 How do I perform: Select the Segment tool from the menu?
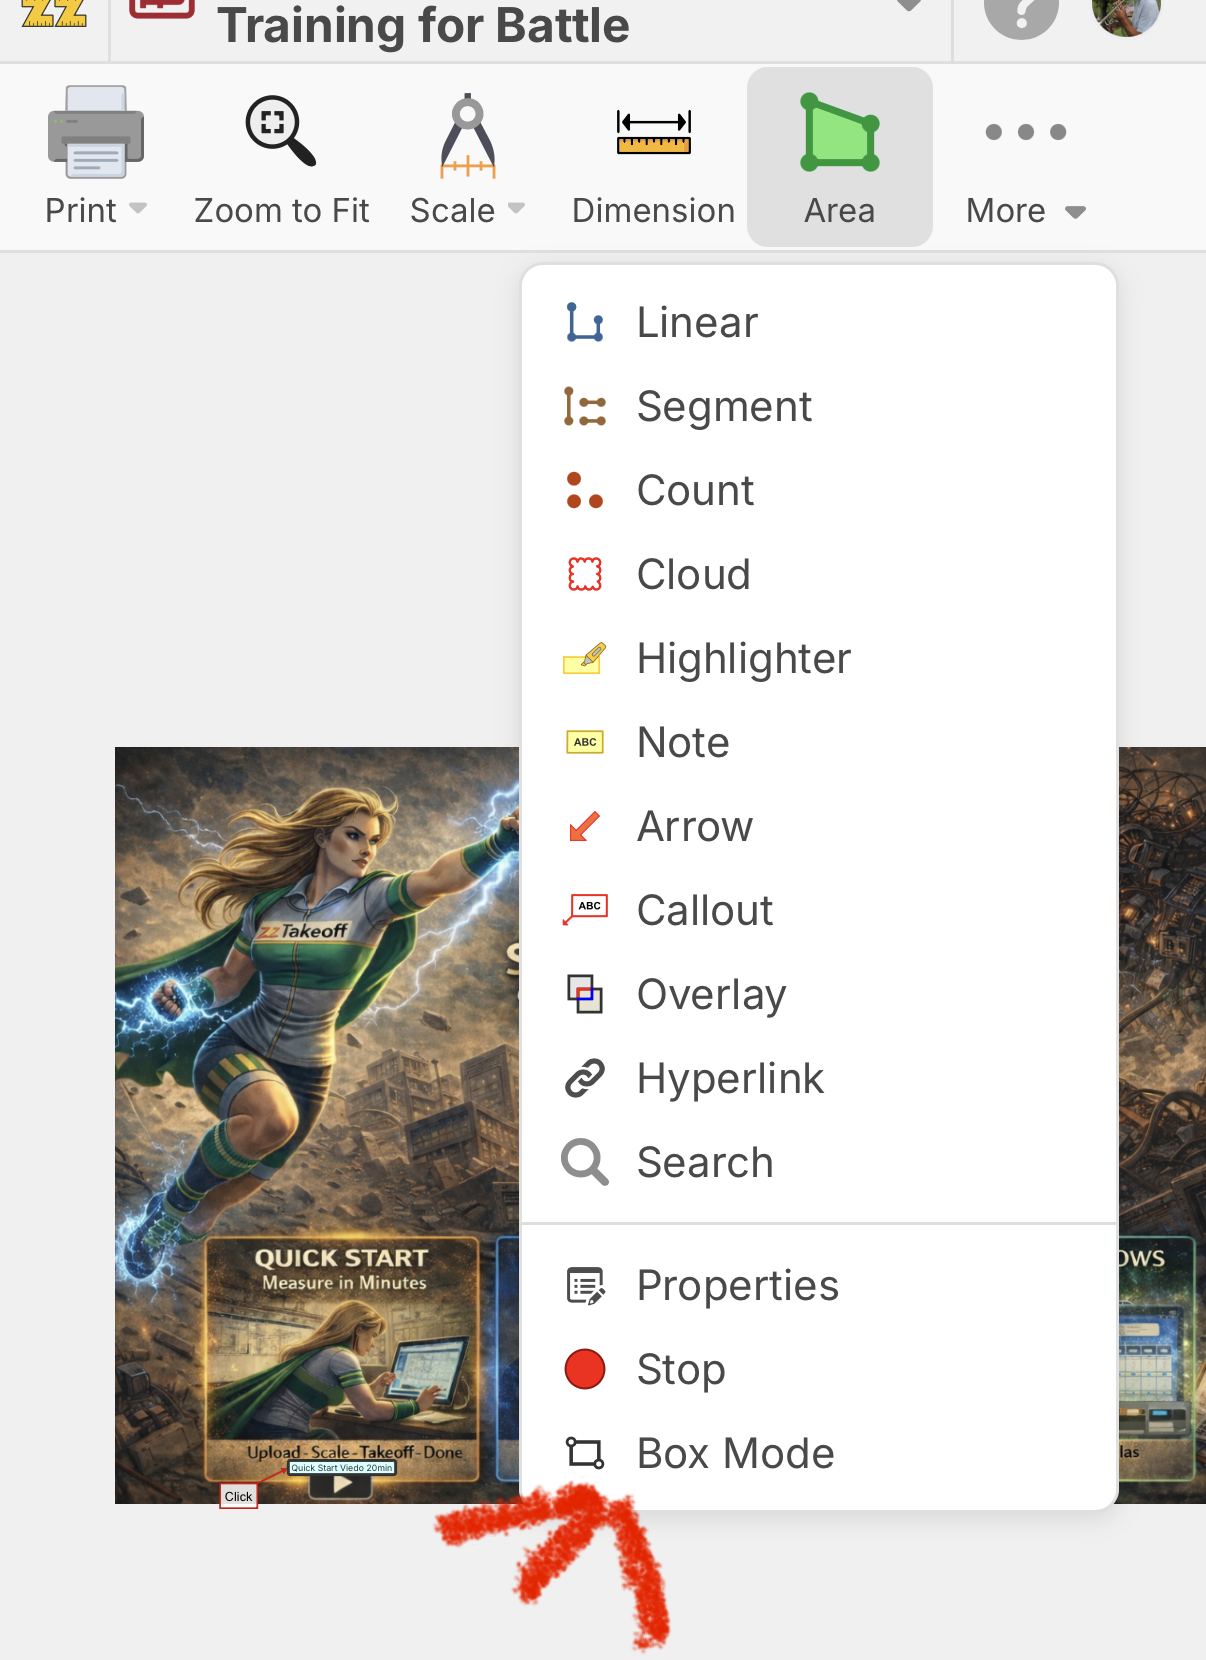tap(724, 407)
